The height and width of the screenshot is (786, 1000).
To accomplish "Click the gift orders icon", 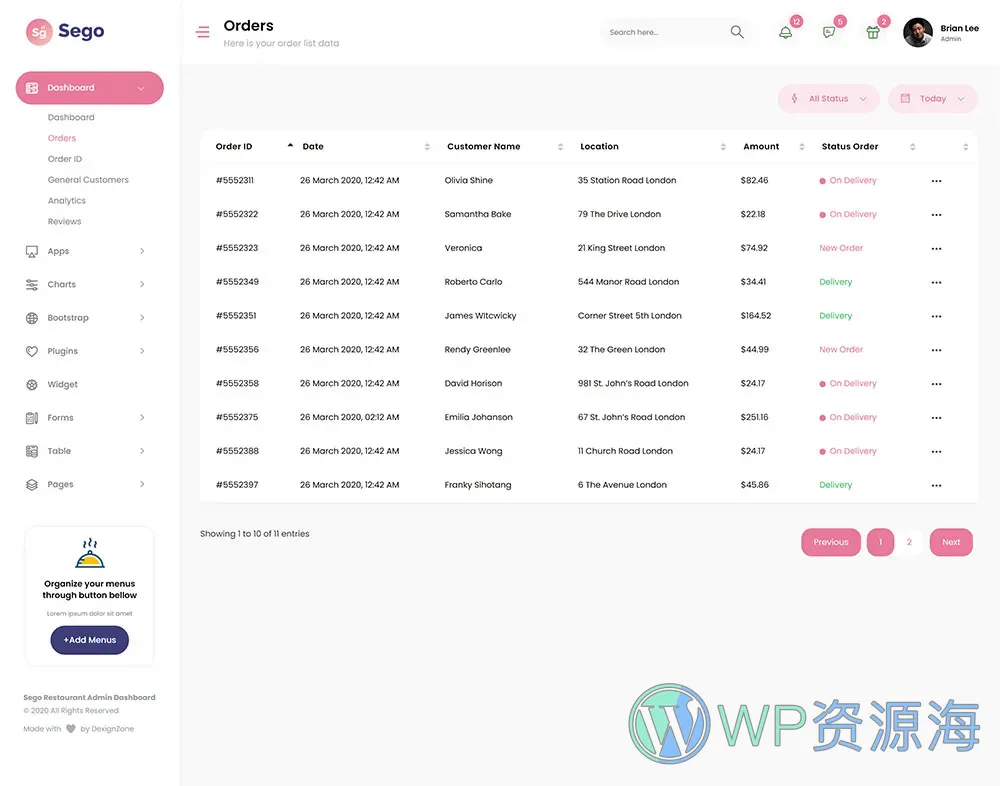I will [x=872, y=32].
